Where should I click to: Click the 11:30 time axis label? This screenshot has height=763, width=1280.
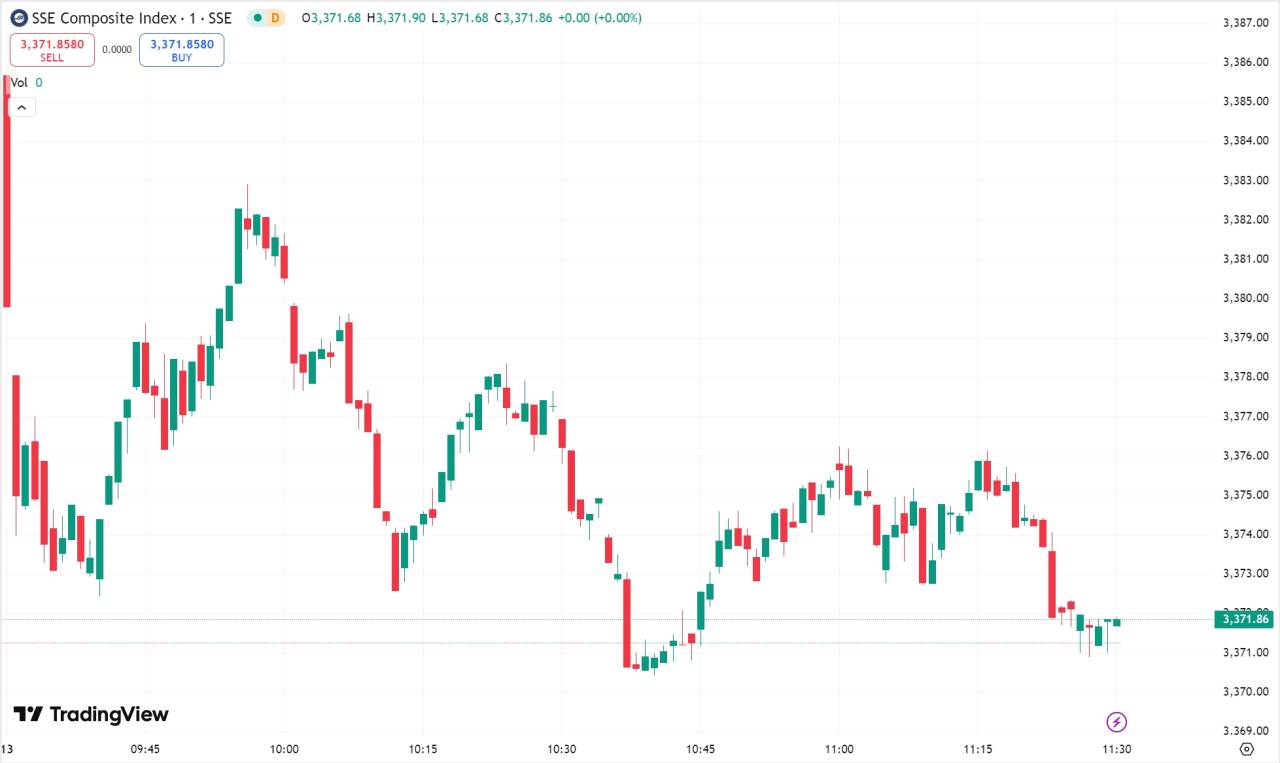click(x=1116, y=749)
